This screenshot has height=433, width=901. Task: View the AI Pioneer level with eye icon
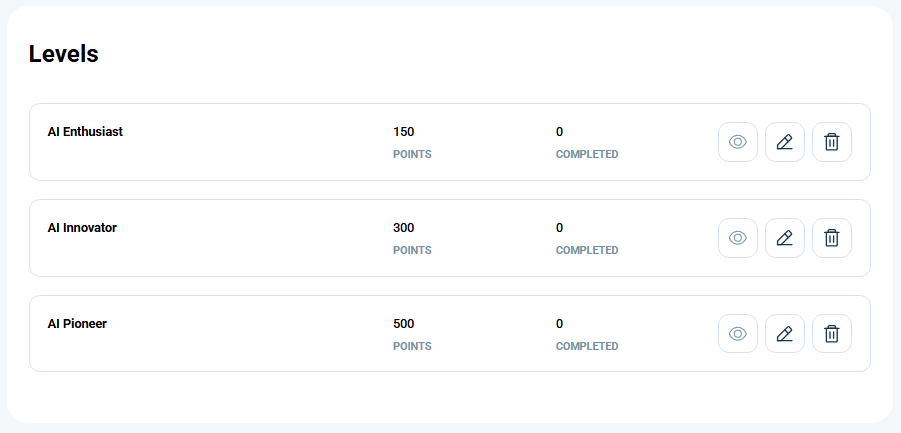click(x=738, y=334)
